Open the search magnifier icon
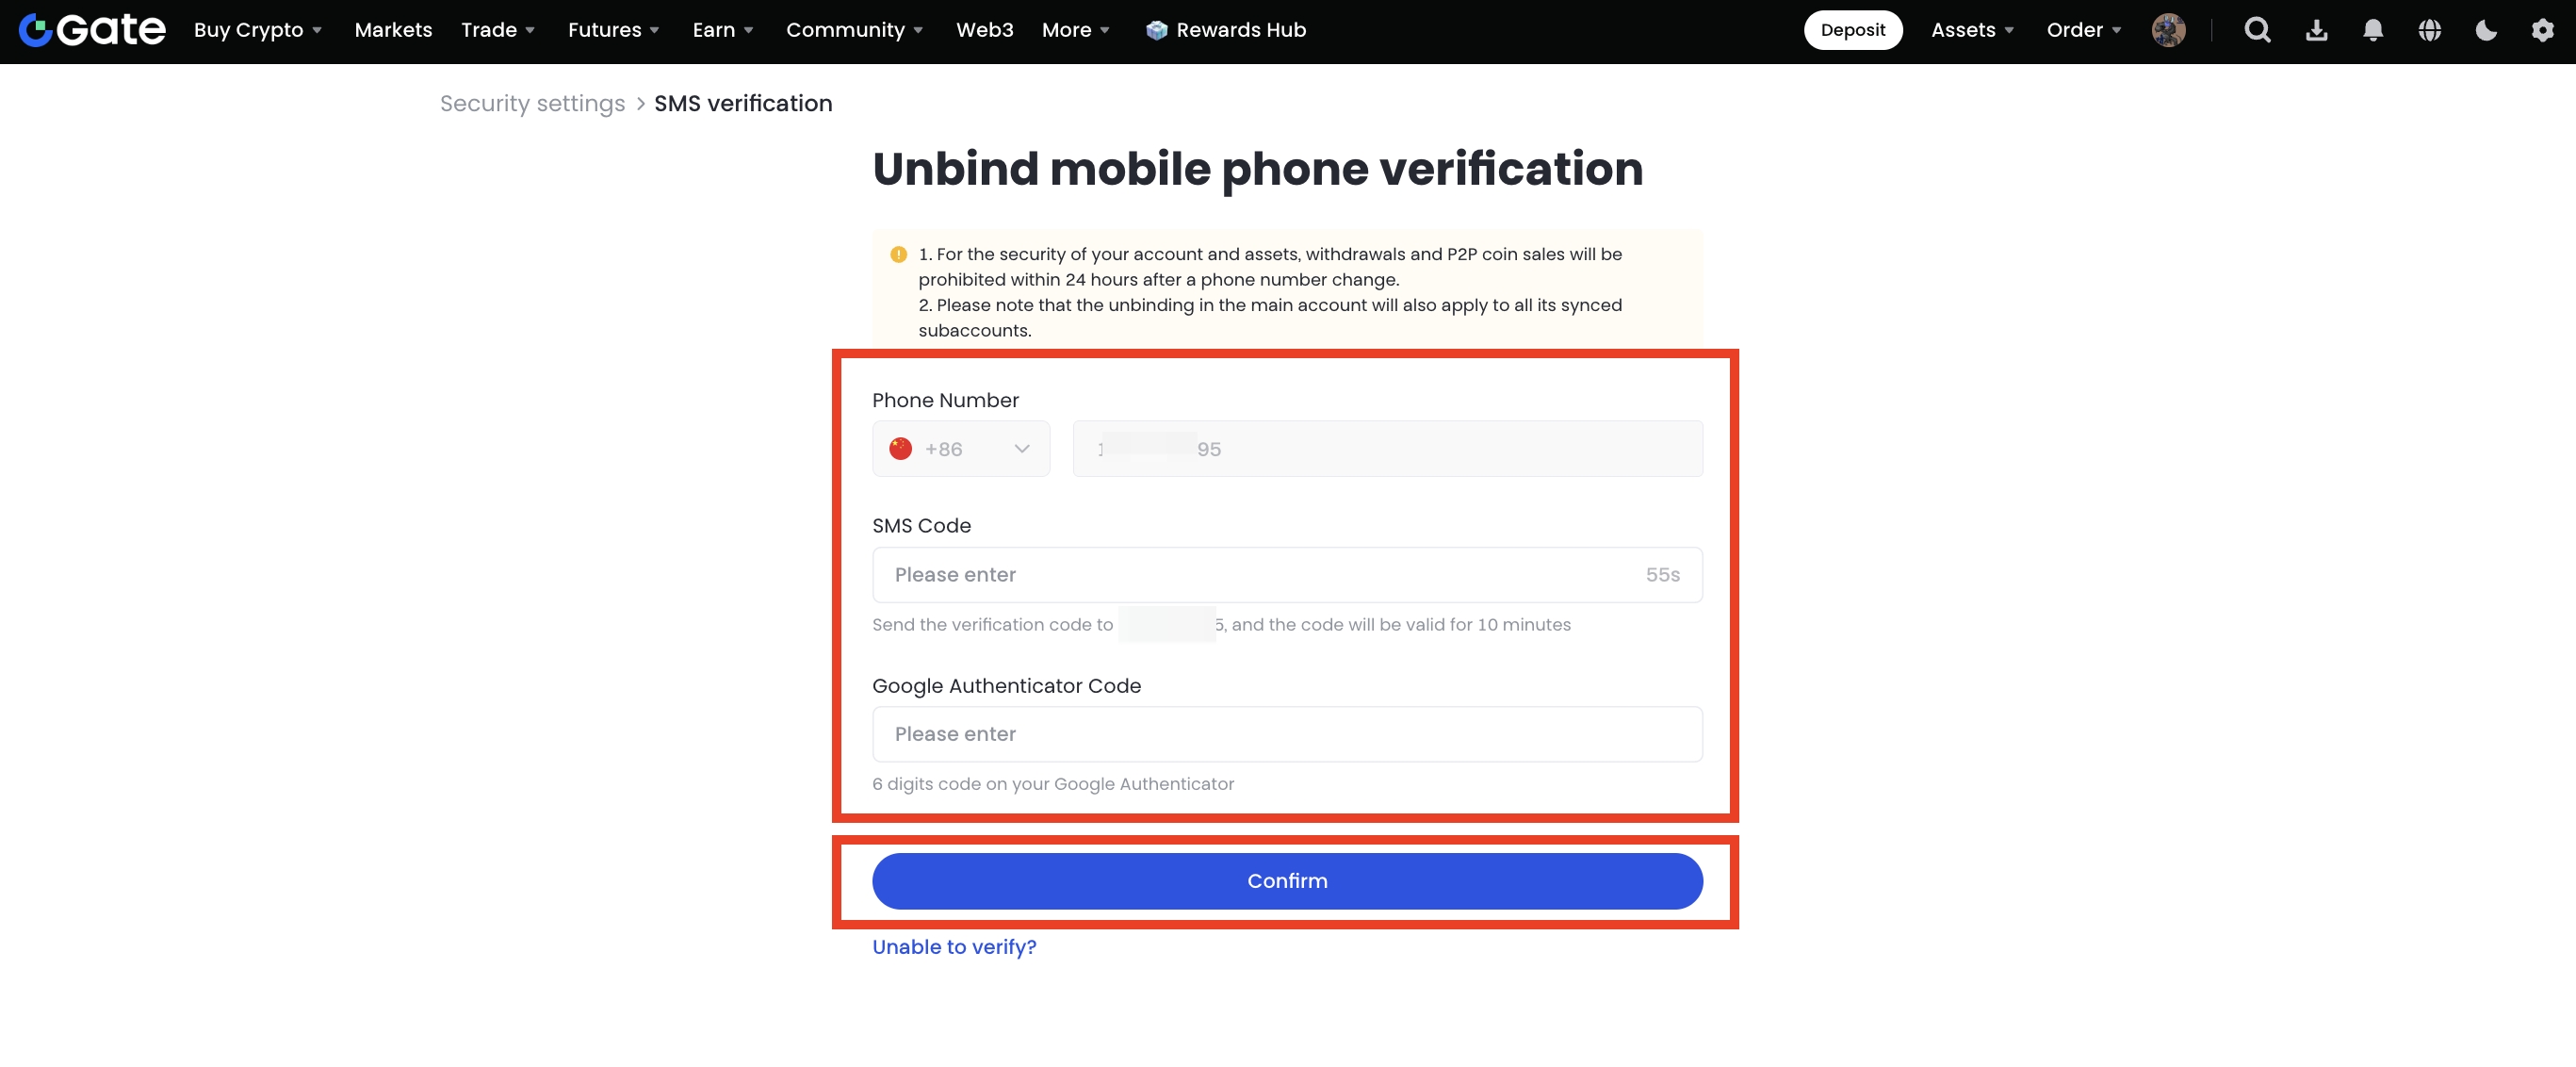This screenshot has width=2576, height=1067. coord(2257,30)
